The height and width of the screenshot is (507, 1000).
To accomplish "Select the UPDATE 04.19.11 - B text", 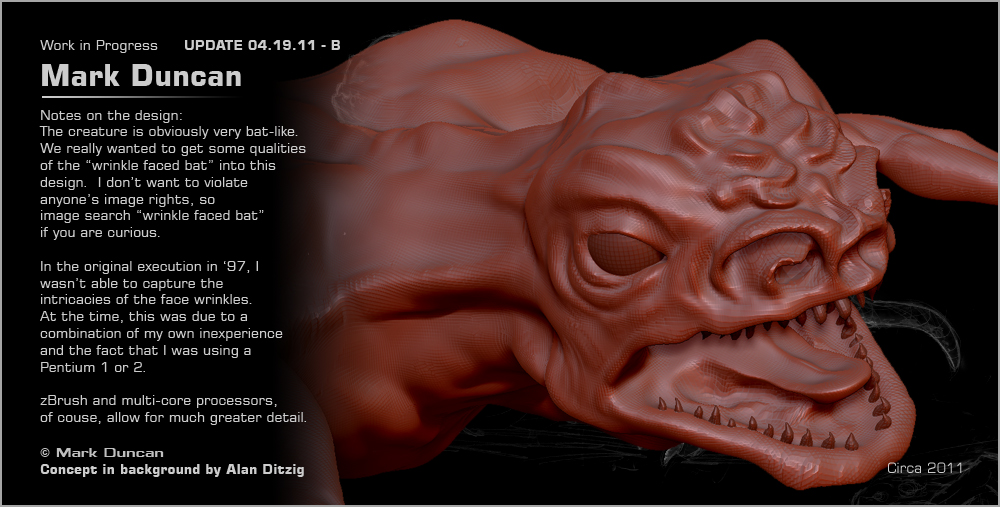I will (263, 45).
